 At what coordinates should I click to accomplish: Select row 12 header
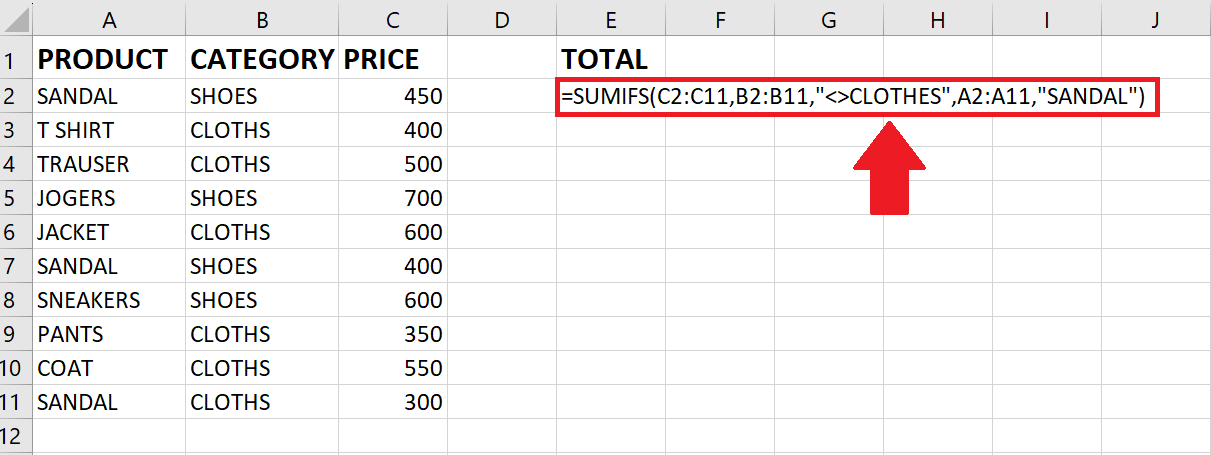click(16, 437)
